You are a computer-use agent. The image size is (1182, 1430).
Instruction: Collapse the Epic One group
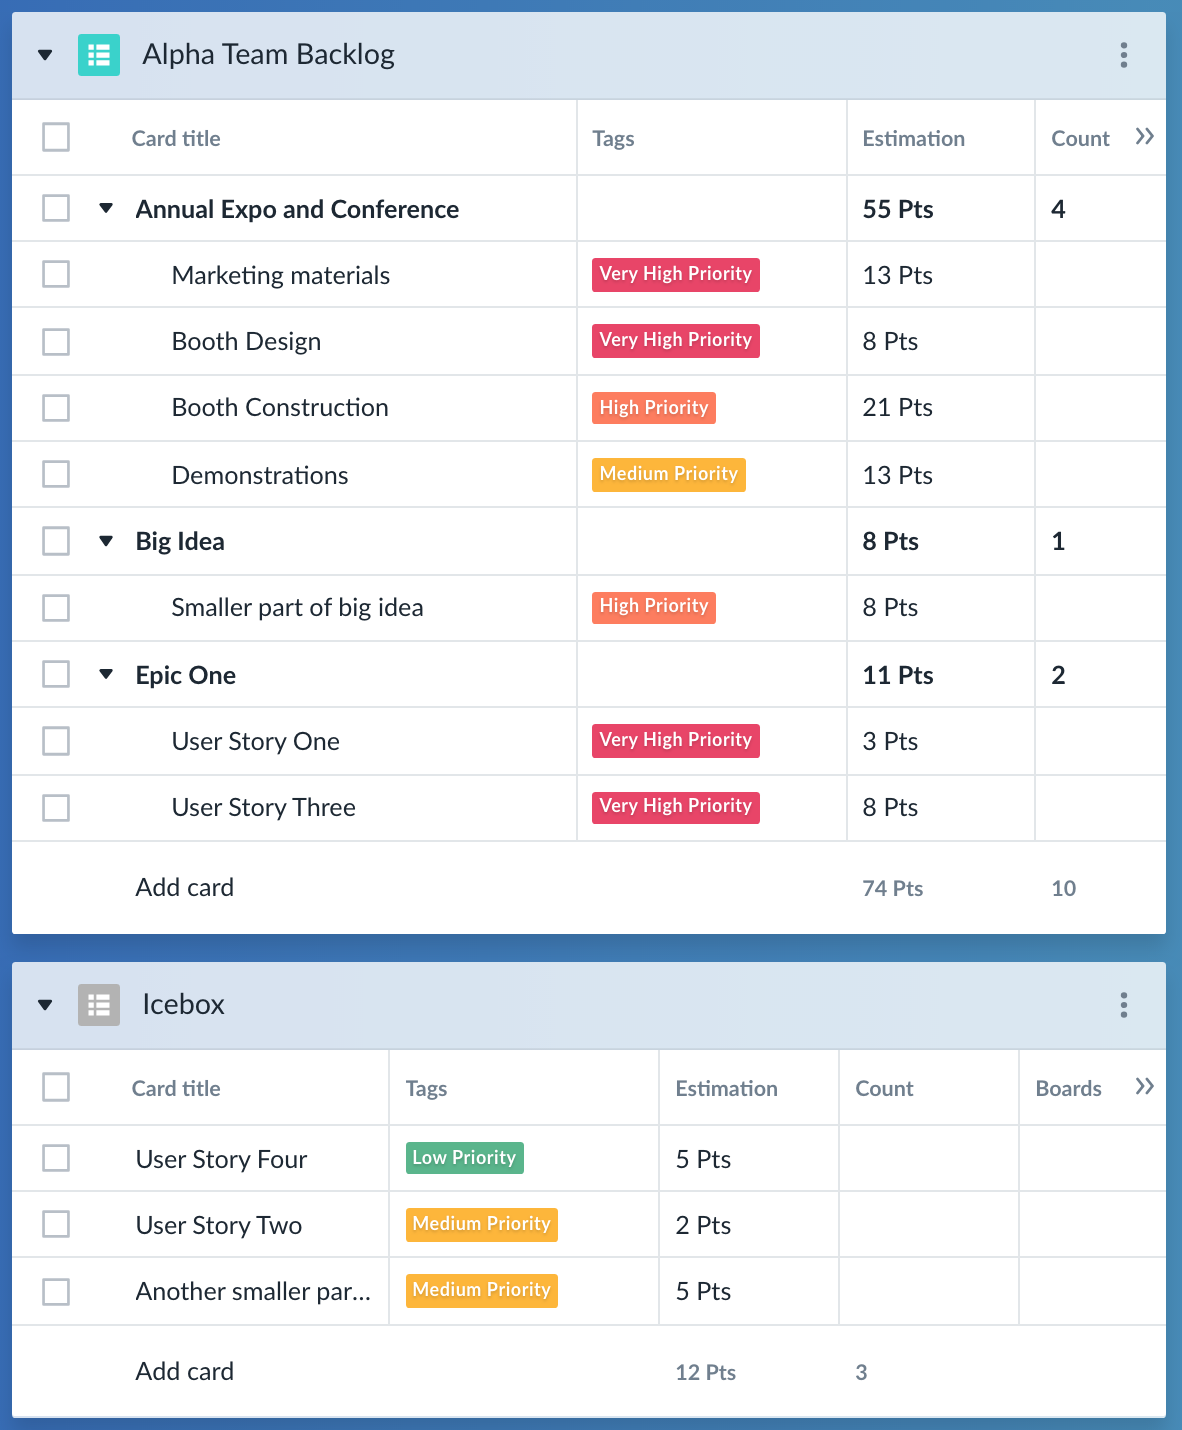(x=107, y=674)
